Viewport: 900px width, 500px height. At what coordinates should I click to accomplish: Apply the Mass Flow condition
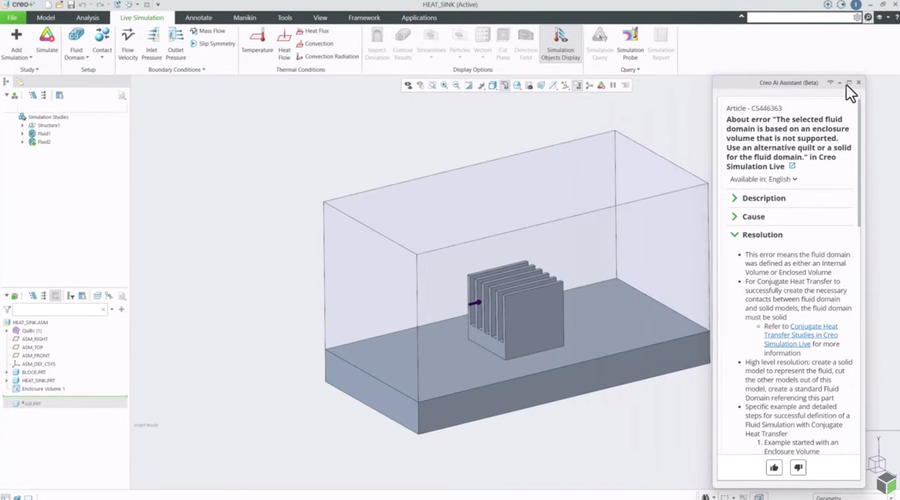[208, 31]
